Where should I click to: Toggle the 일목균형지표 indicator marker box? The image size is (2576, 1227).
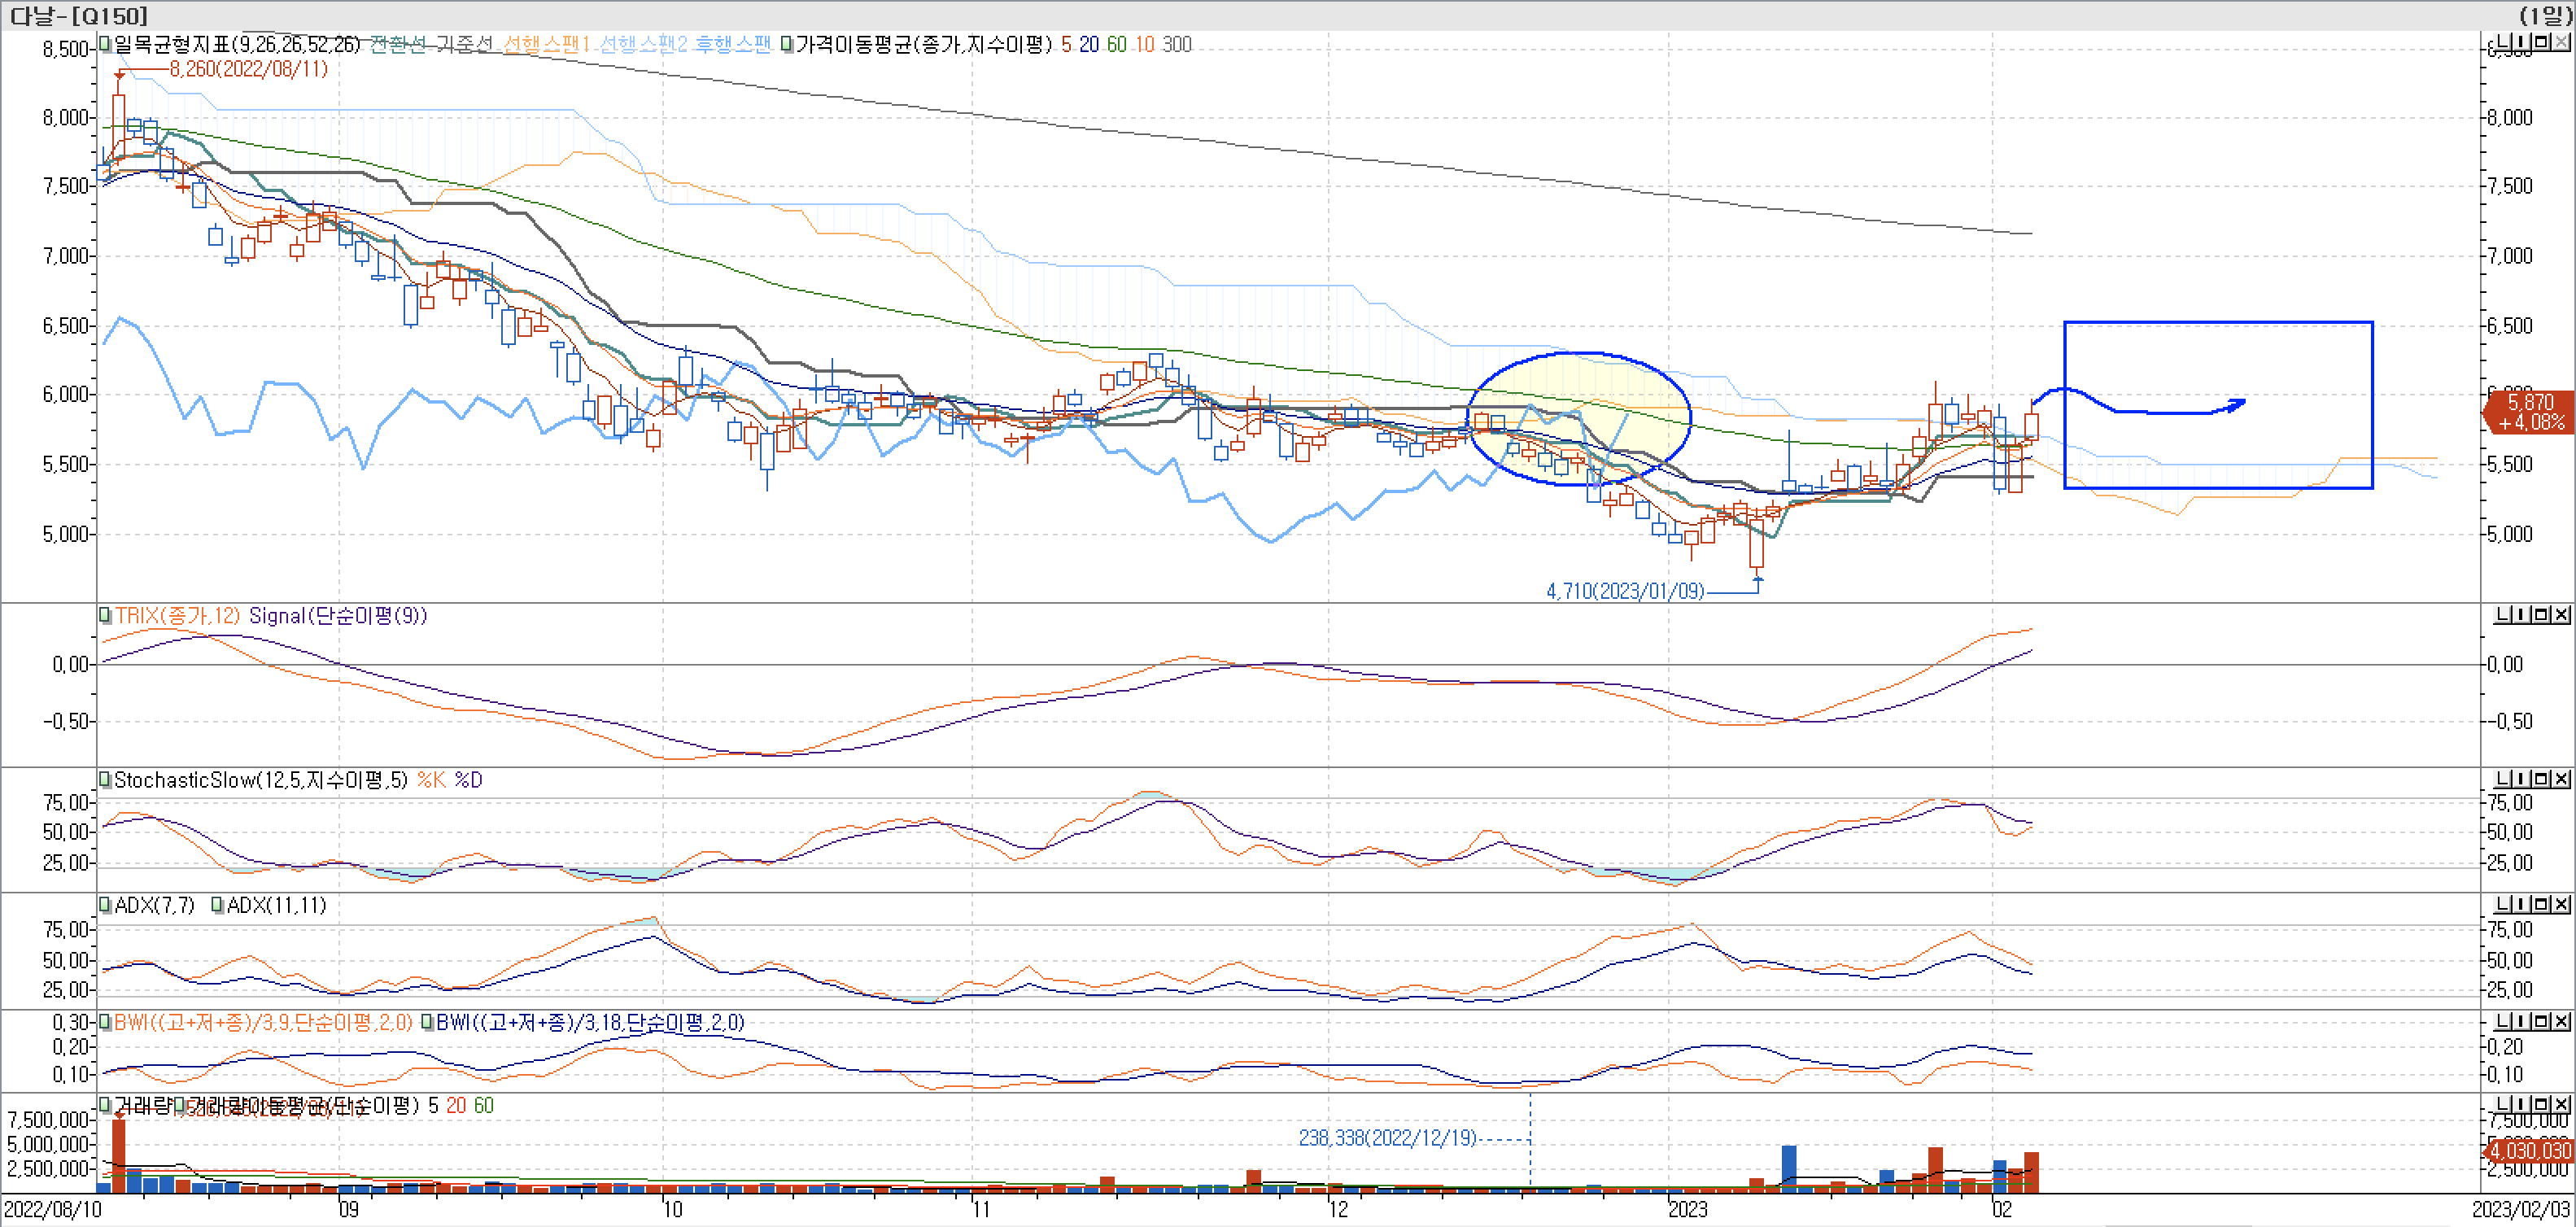click(x=105, y=44)
